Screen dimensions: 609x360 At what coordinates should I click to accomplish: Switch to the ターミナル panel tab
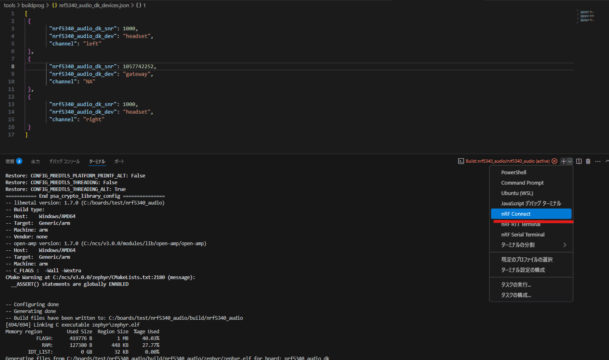tap(97, 161)
